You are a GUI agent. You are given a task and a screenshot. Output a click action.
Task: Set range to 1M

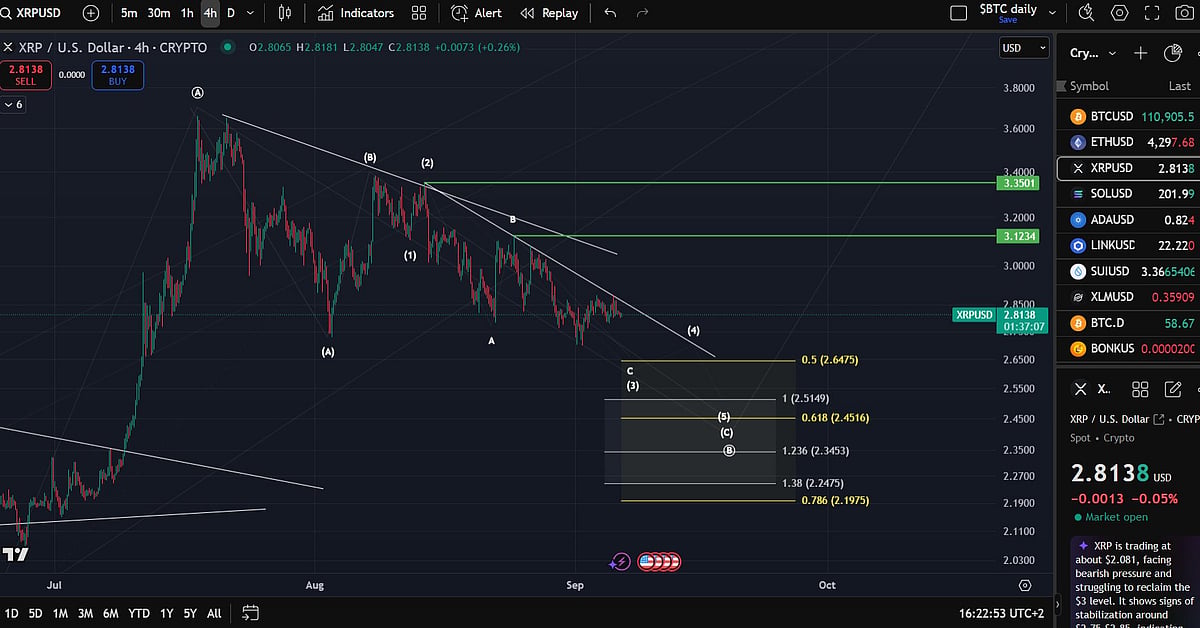(x=60, y=613)
